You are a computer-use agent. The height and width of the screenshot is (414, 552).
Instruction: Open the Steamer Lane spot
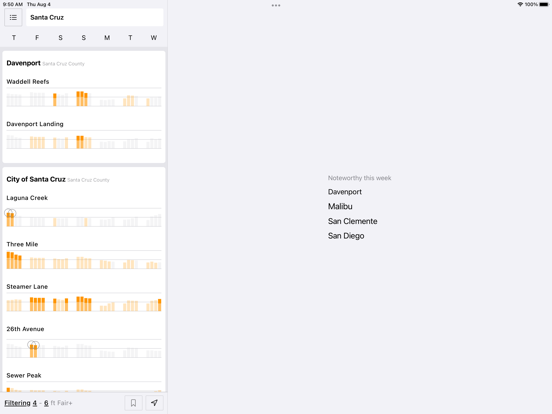pos(27,287)
